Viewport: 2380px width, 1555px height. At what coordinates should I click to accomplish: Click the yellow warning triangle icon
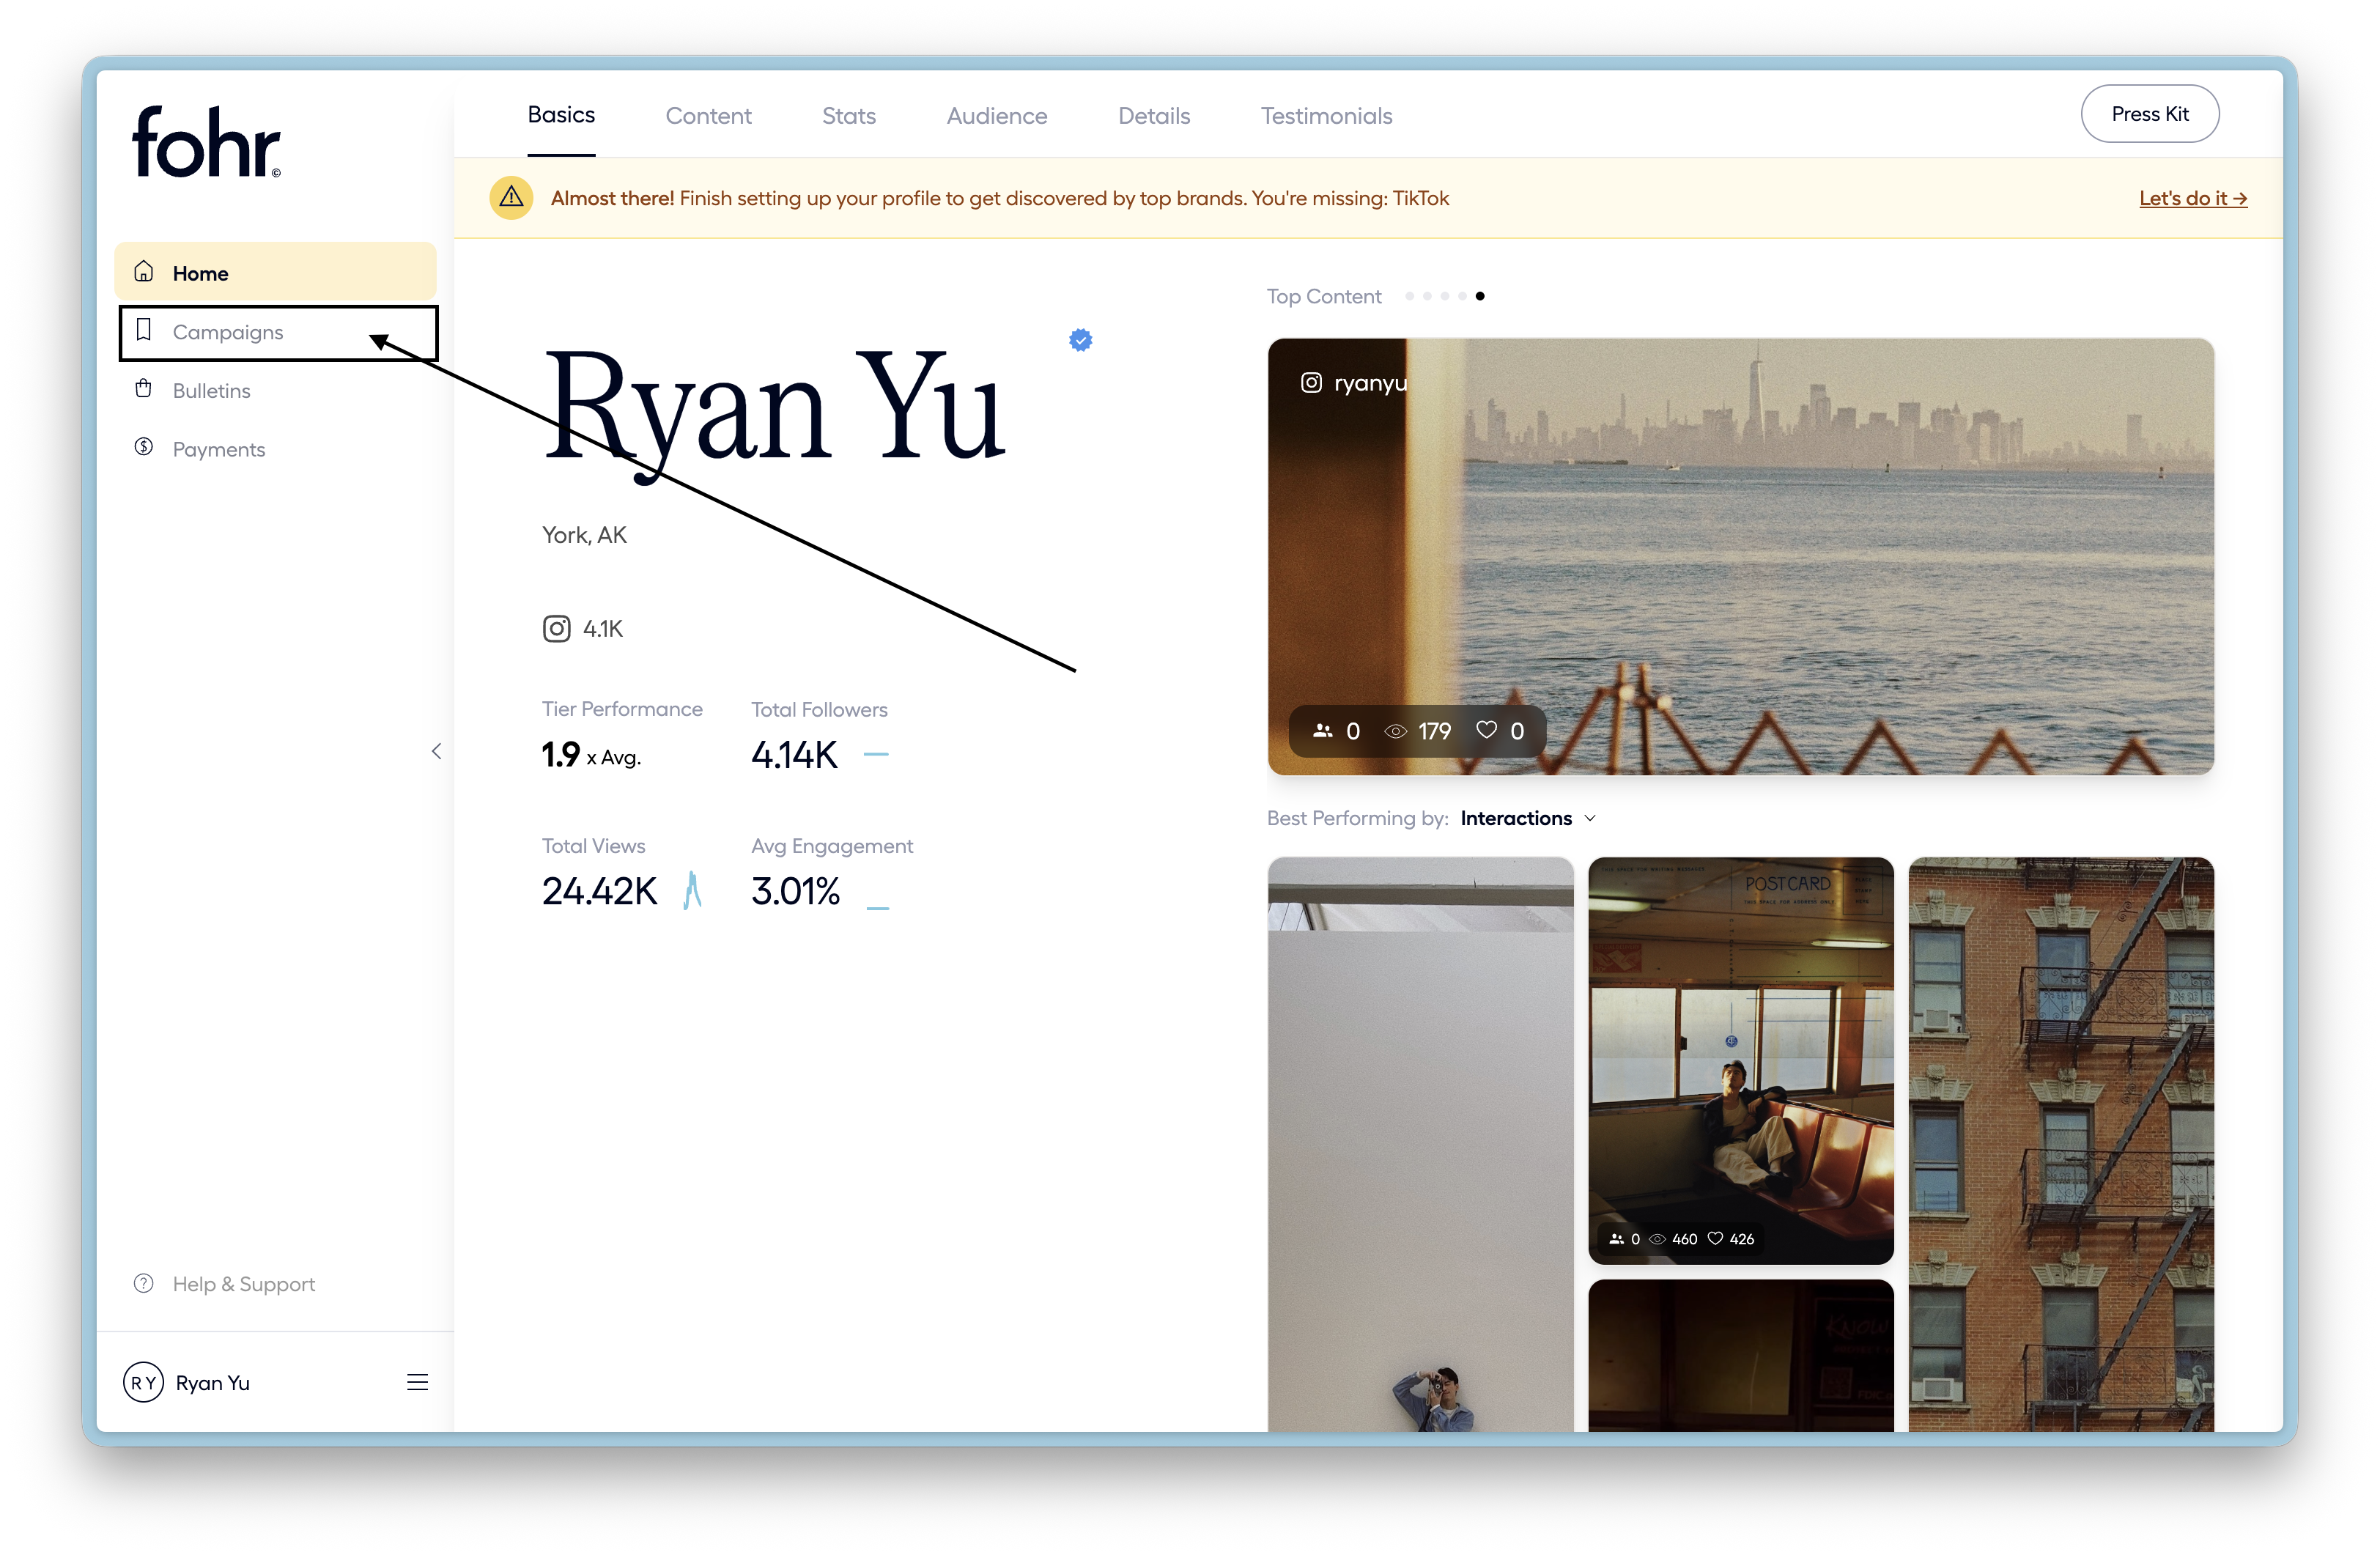(511, 198)
